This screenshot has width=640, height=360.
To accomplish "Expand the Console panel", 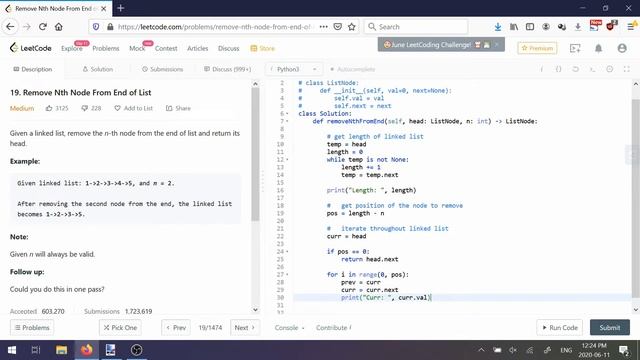I will point(289,328).
